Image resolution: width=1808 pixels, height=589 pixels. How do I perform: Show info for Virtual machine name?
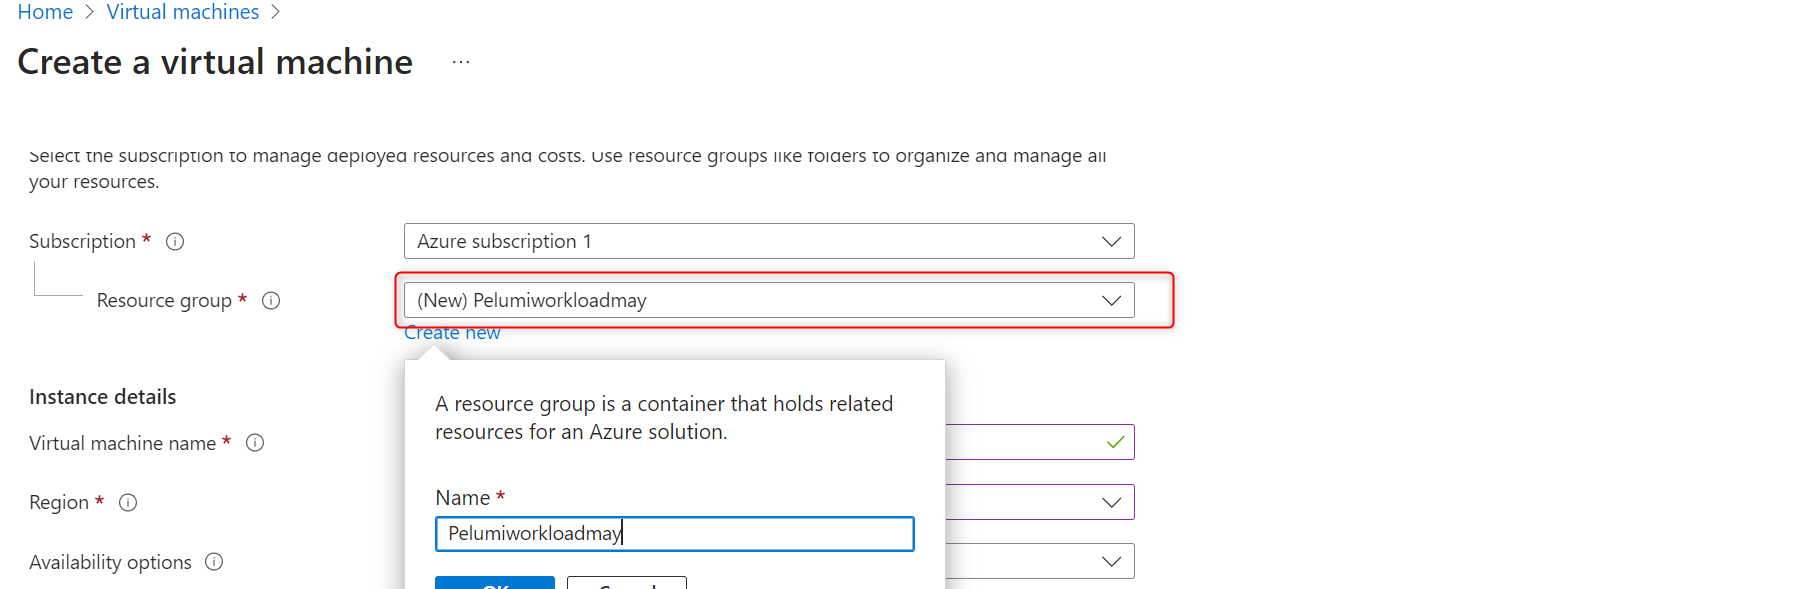tap(255, 443)
